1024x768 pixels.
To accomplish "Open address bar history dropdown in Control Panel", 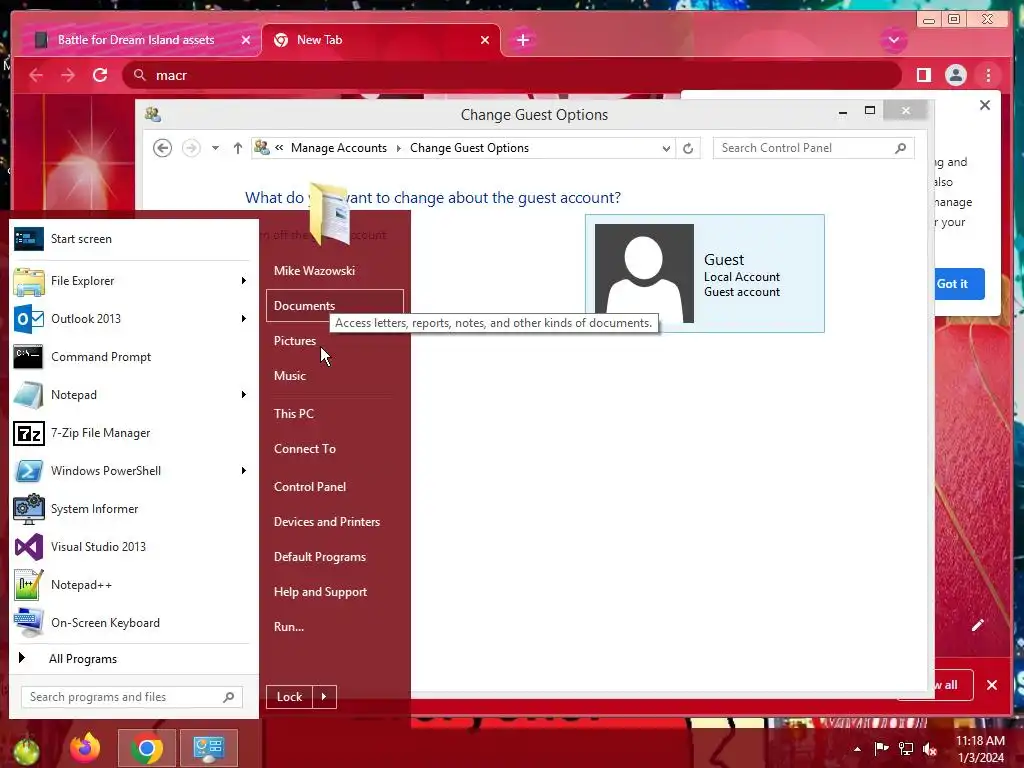I will tap(665, 148).
